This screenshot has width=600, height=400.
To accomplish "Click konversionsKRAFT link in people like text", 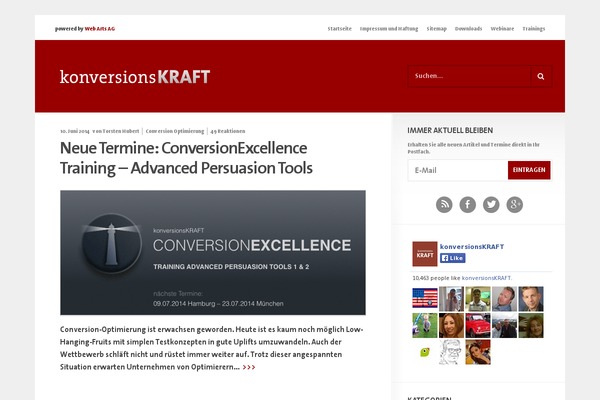I will pos(486,278).
